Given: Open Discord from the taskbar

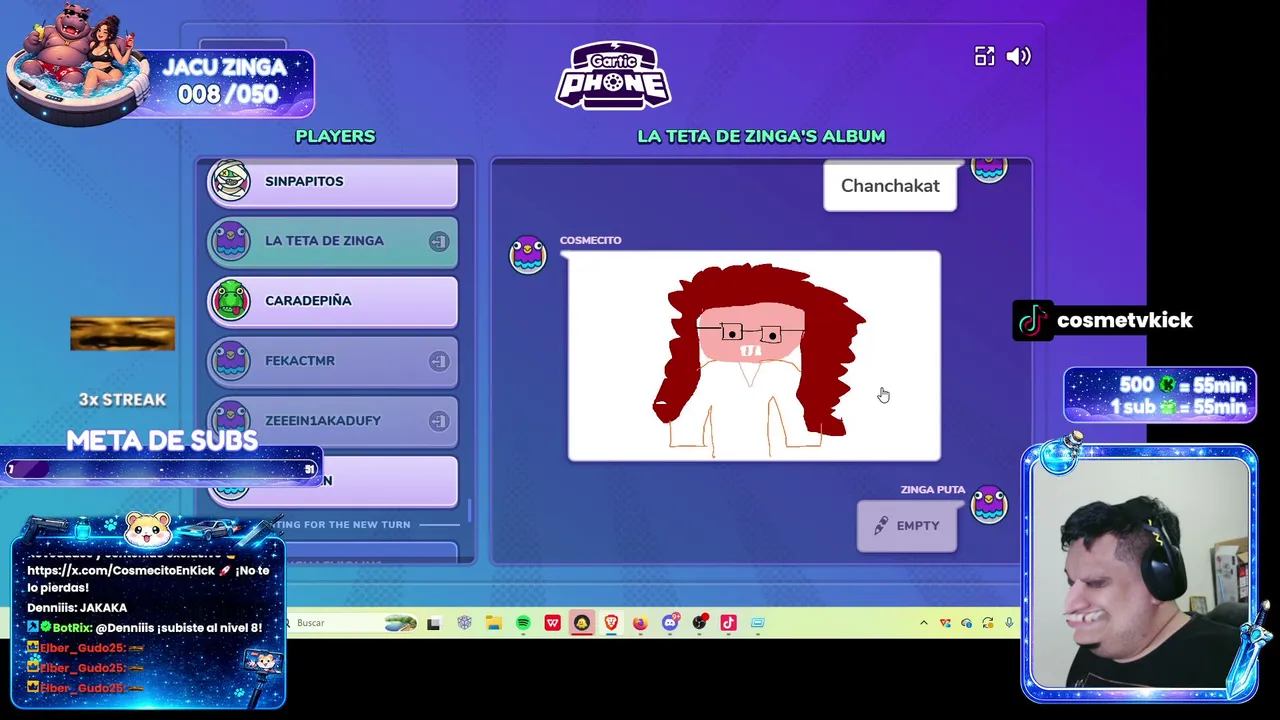Looking at the screenshot, I should (x=670, y=623).
